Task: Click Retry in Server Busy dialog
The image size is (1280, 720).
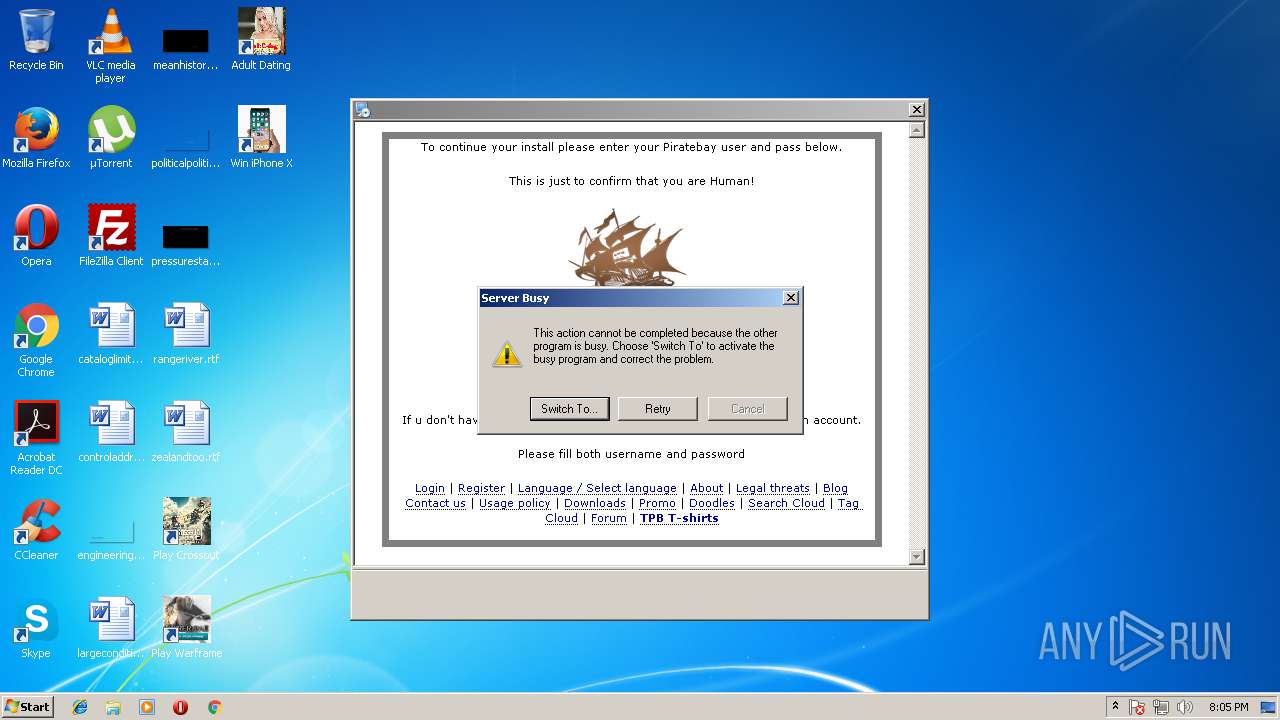Action: click(x=658, y=408)
